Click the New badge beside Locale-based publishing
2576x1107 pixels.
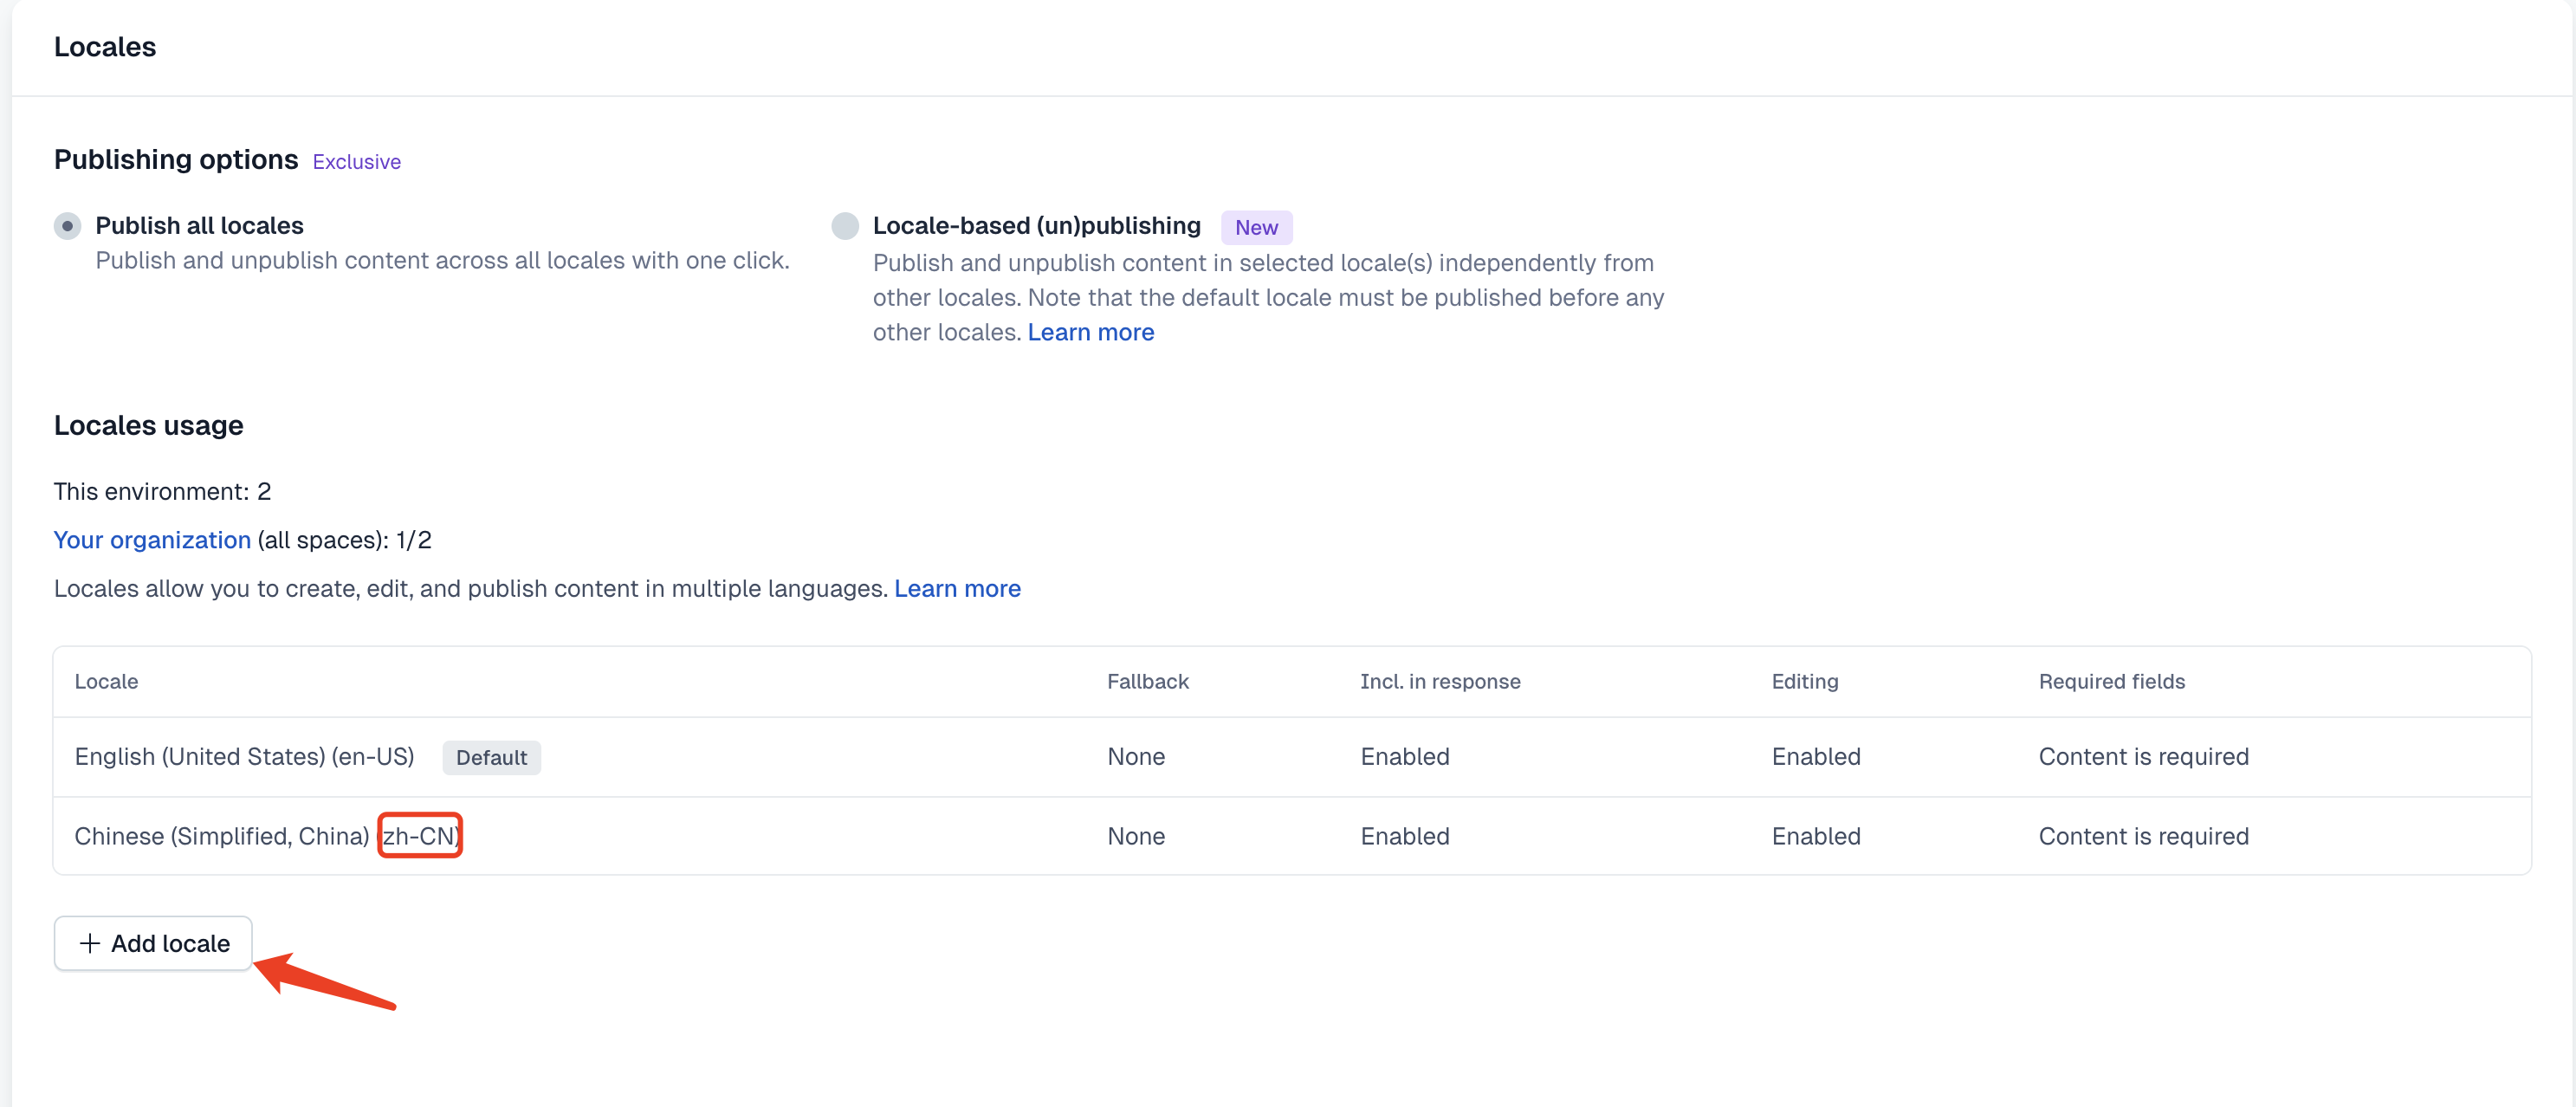1256,227
